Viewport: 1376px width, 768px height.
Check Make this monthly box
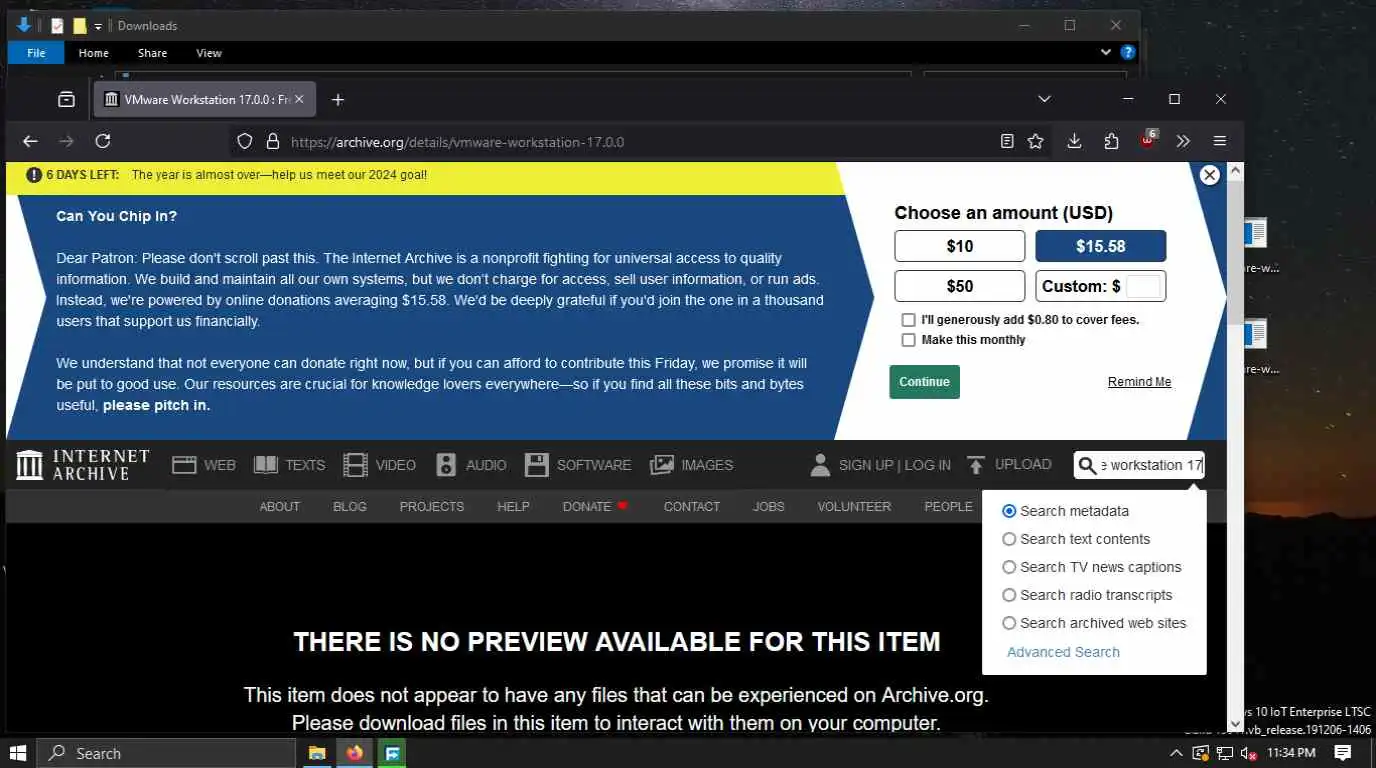click(908, 340)
